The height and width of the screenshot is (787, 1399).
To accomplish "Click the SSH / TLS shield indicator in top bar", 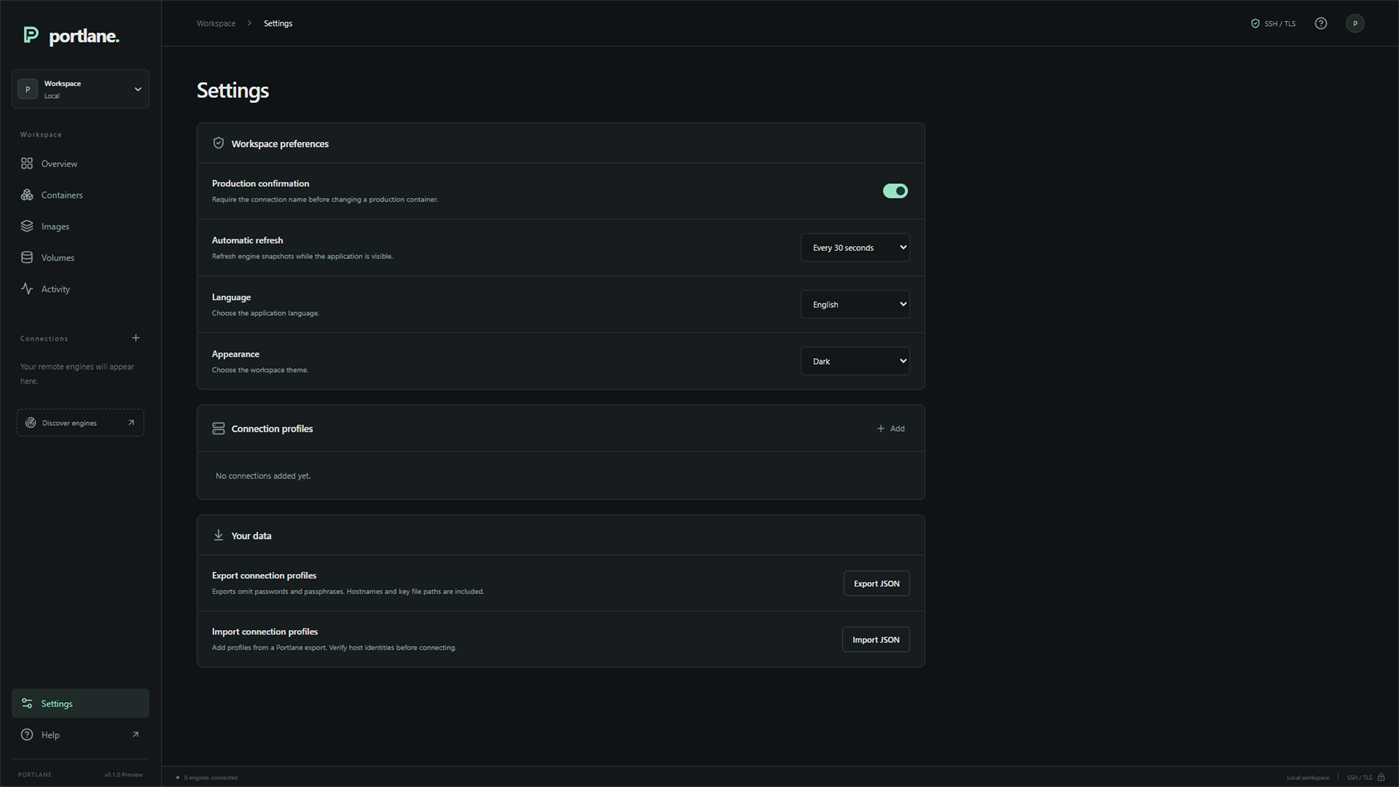I will [1273, 23].
